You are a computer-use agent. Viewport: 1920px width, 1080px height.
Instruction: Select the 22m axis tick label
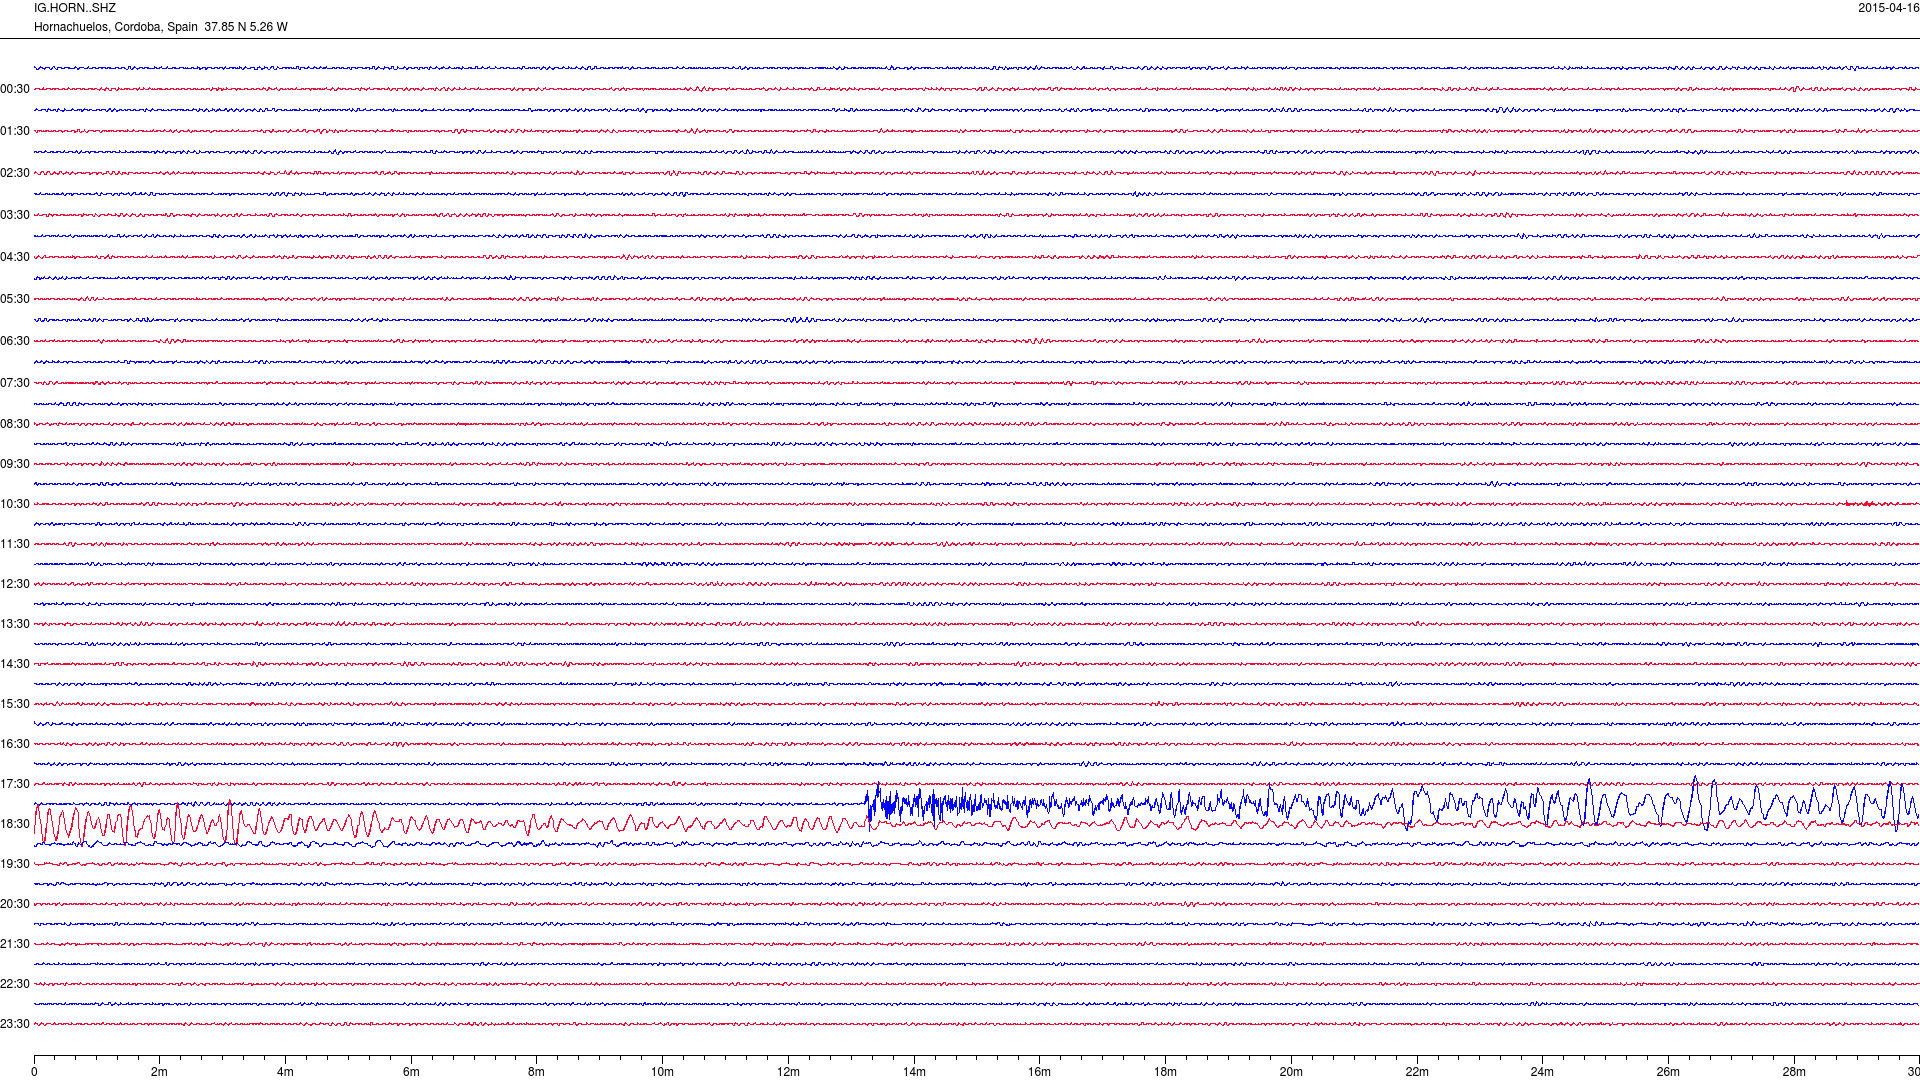(x=1417, y=1072)
